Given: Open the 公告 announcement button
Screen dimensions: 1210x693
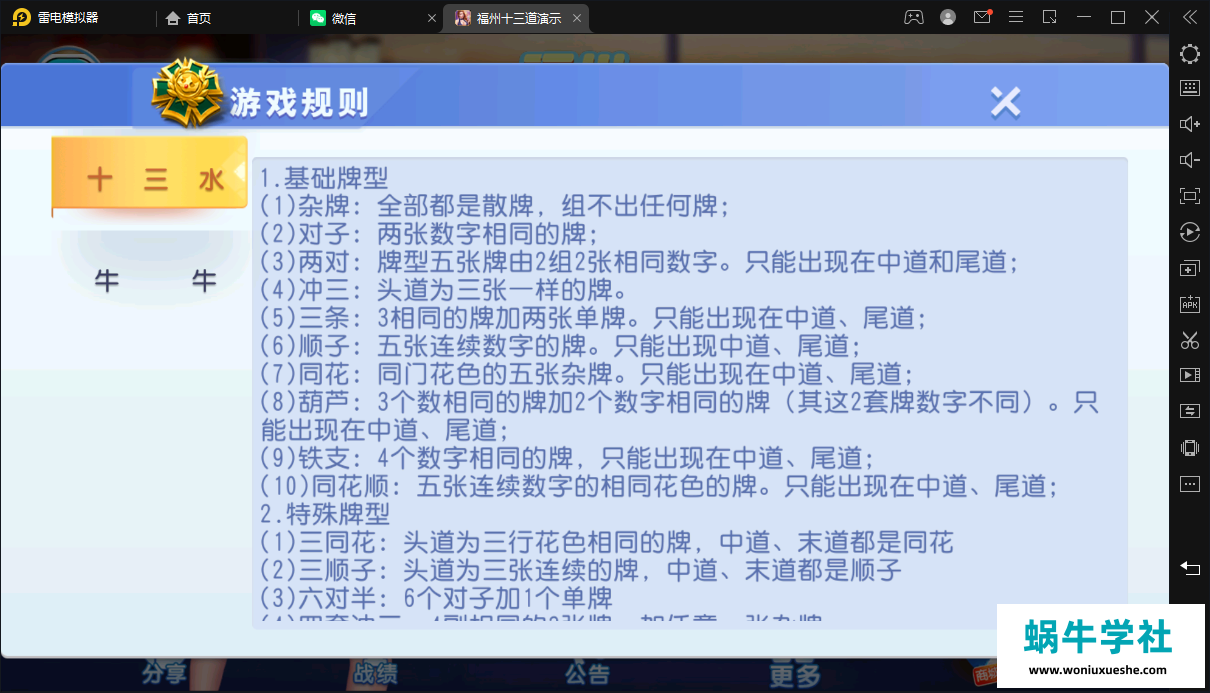Looking at the screenshot, I should [x=588, y=675].
